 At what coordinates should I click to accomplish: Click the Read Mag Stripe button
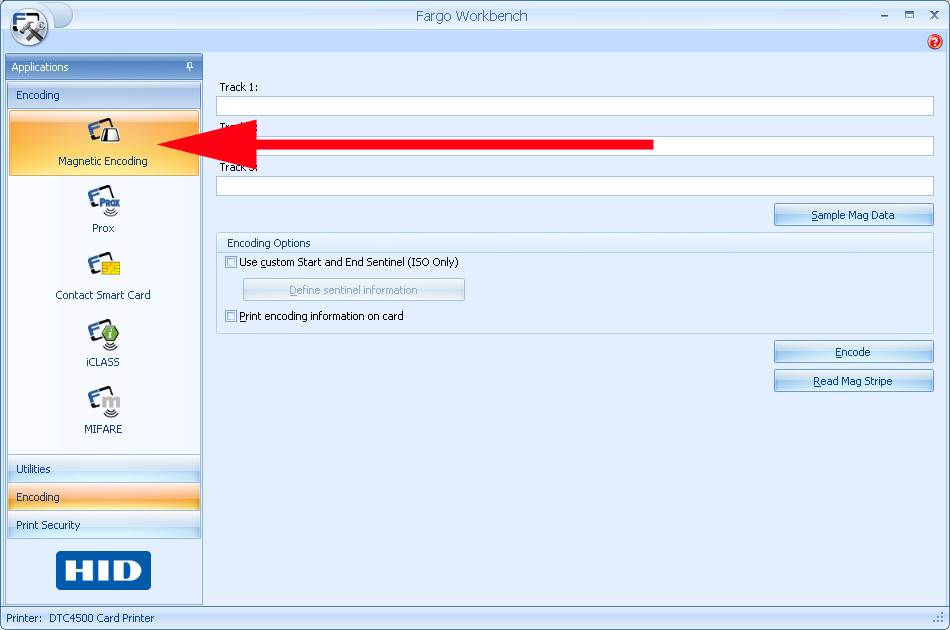coord(853,381)
